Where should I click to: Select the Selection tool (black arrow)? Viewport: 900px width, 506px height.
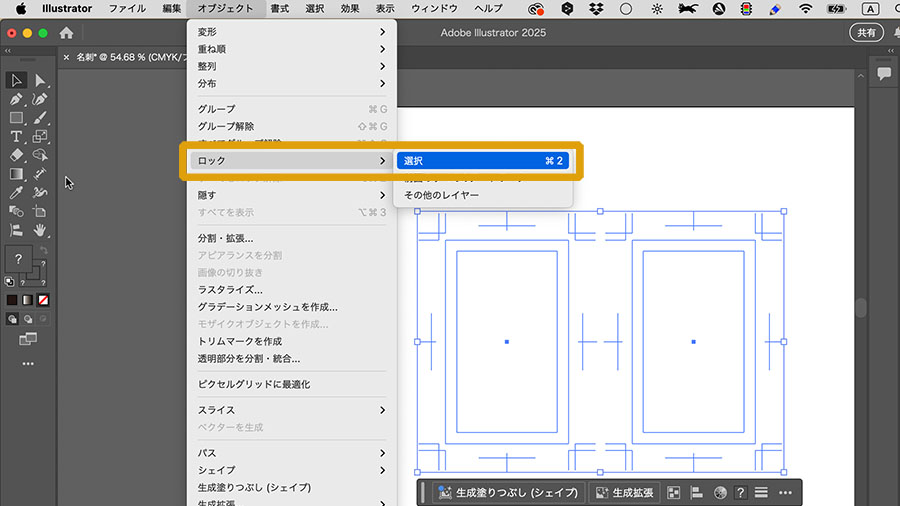pos(16,80)
